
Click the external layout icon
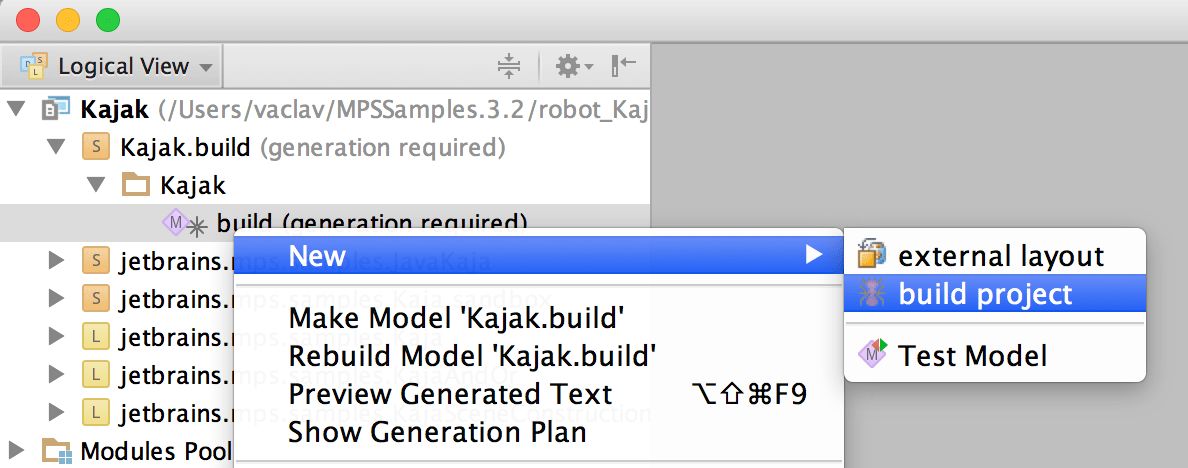click(x=872, y=256)
